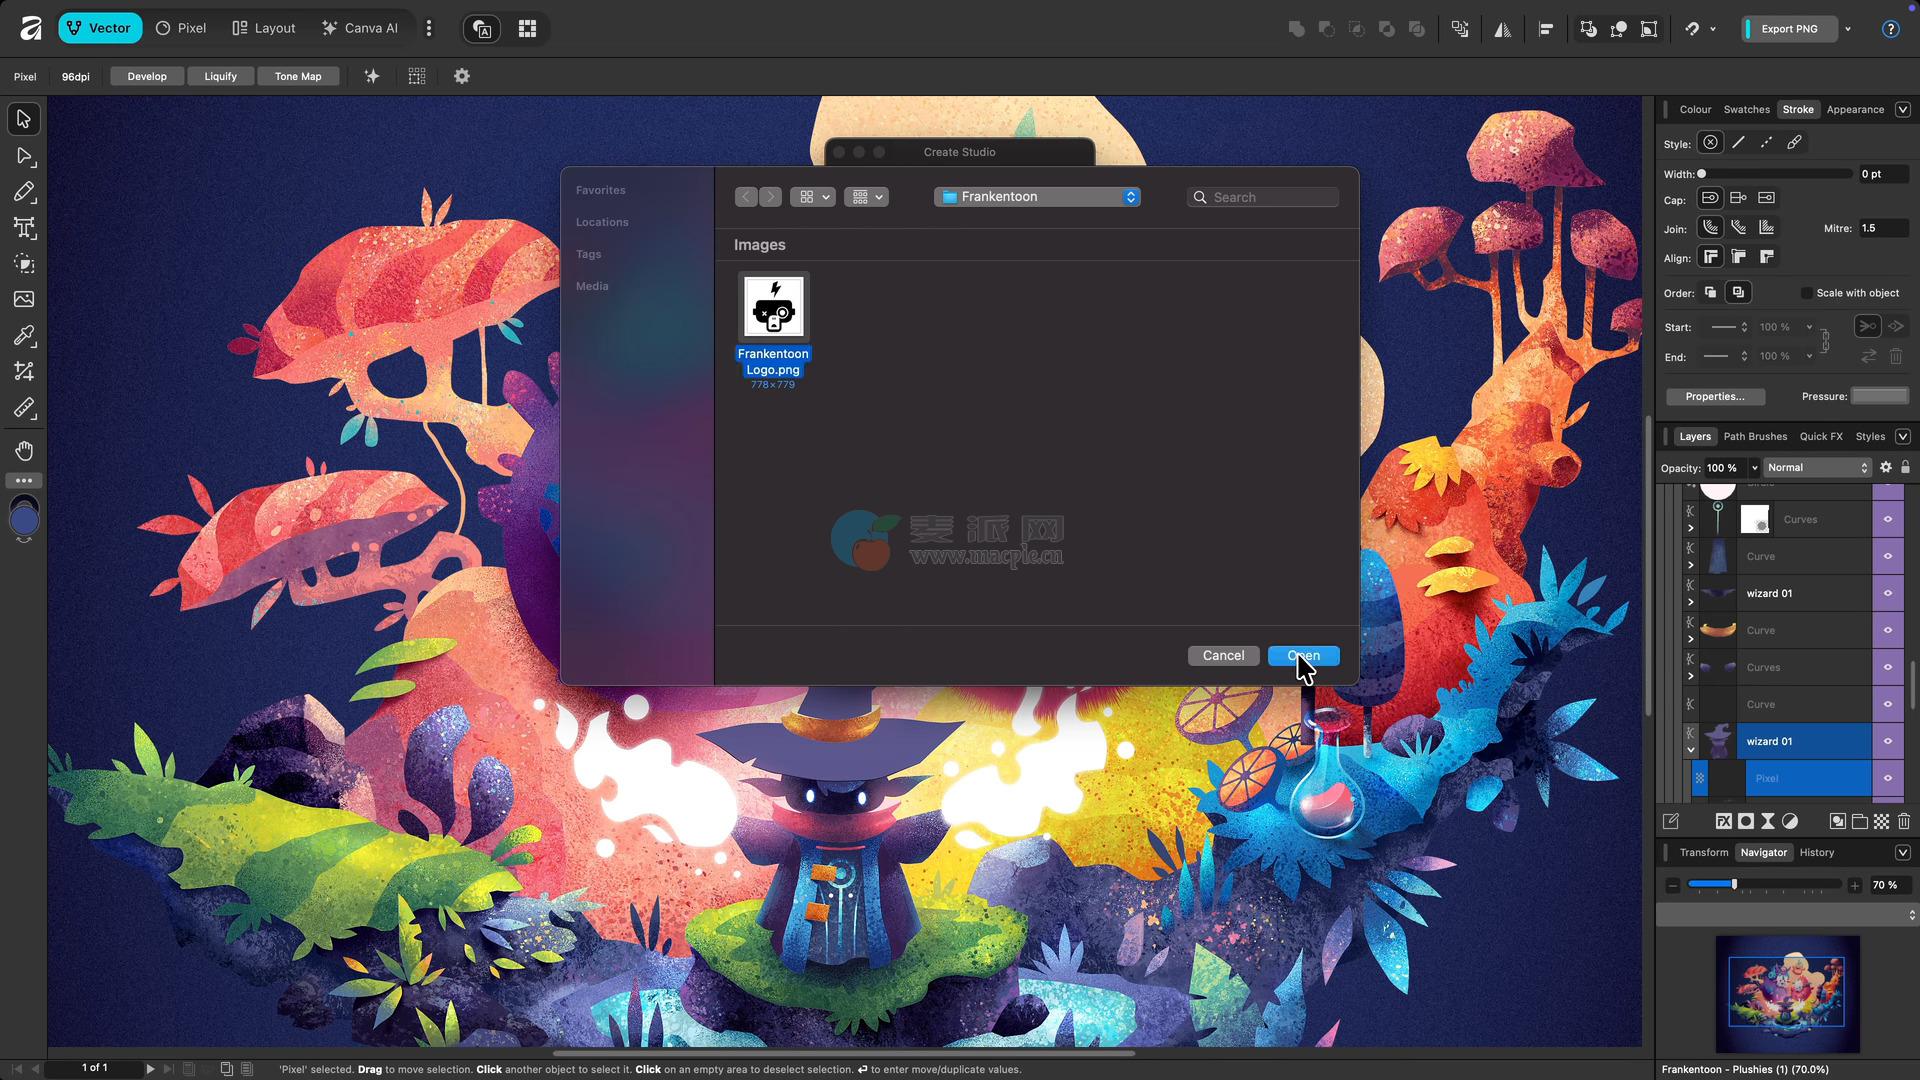
Task: Click the Flip Horizontal toolbar icon
Action: [1502, 29]
